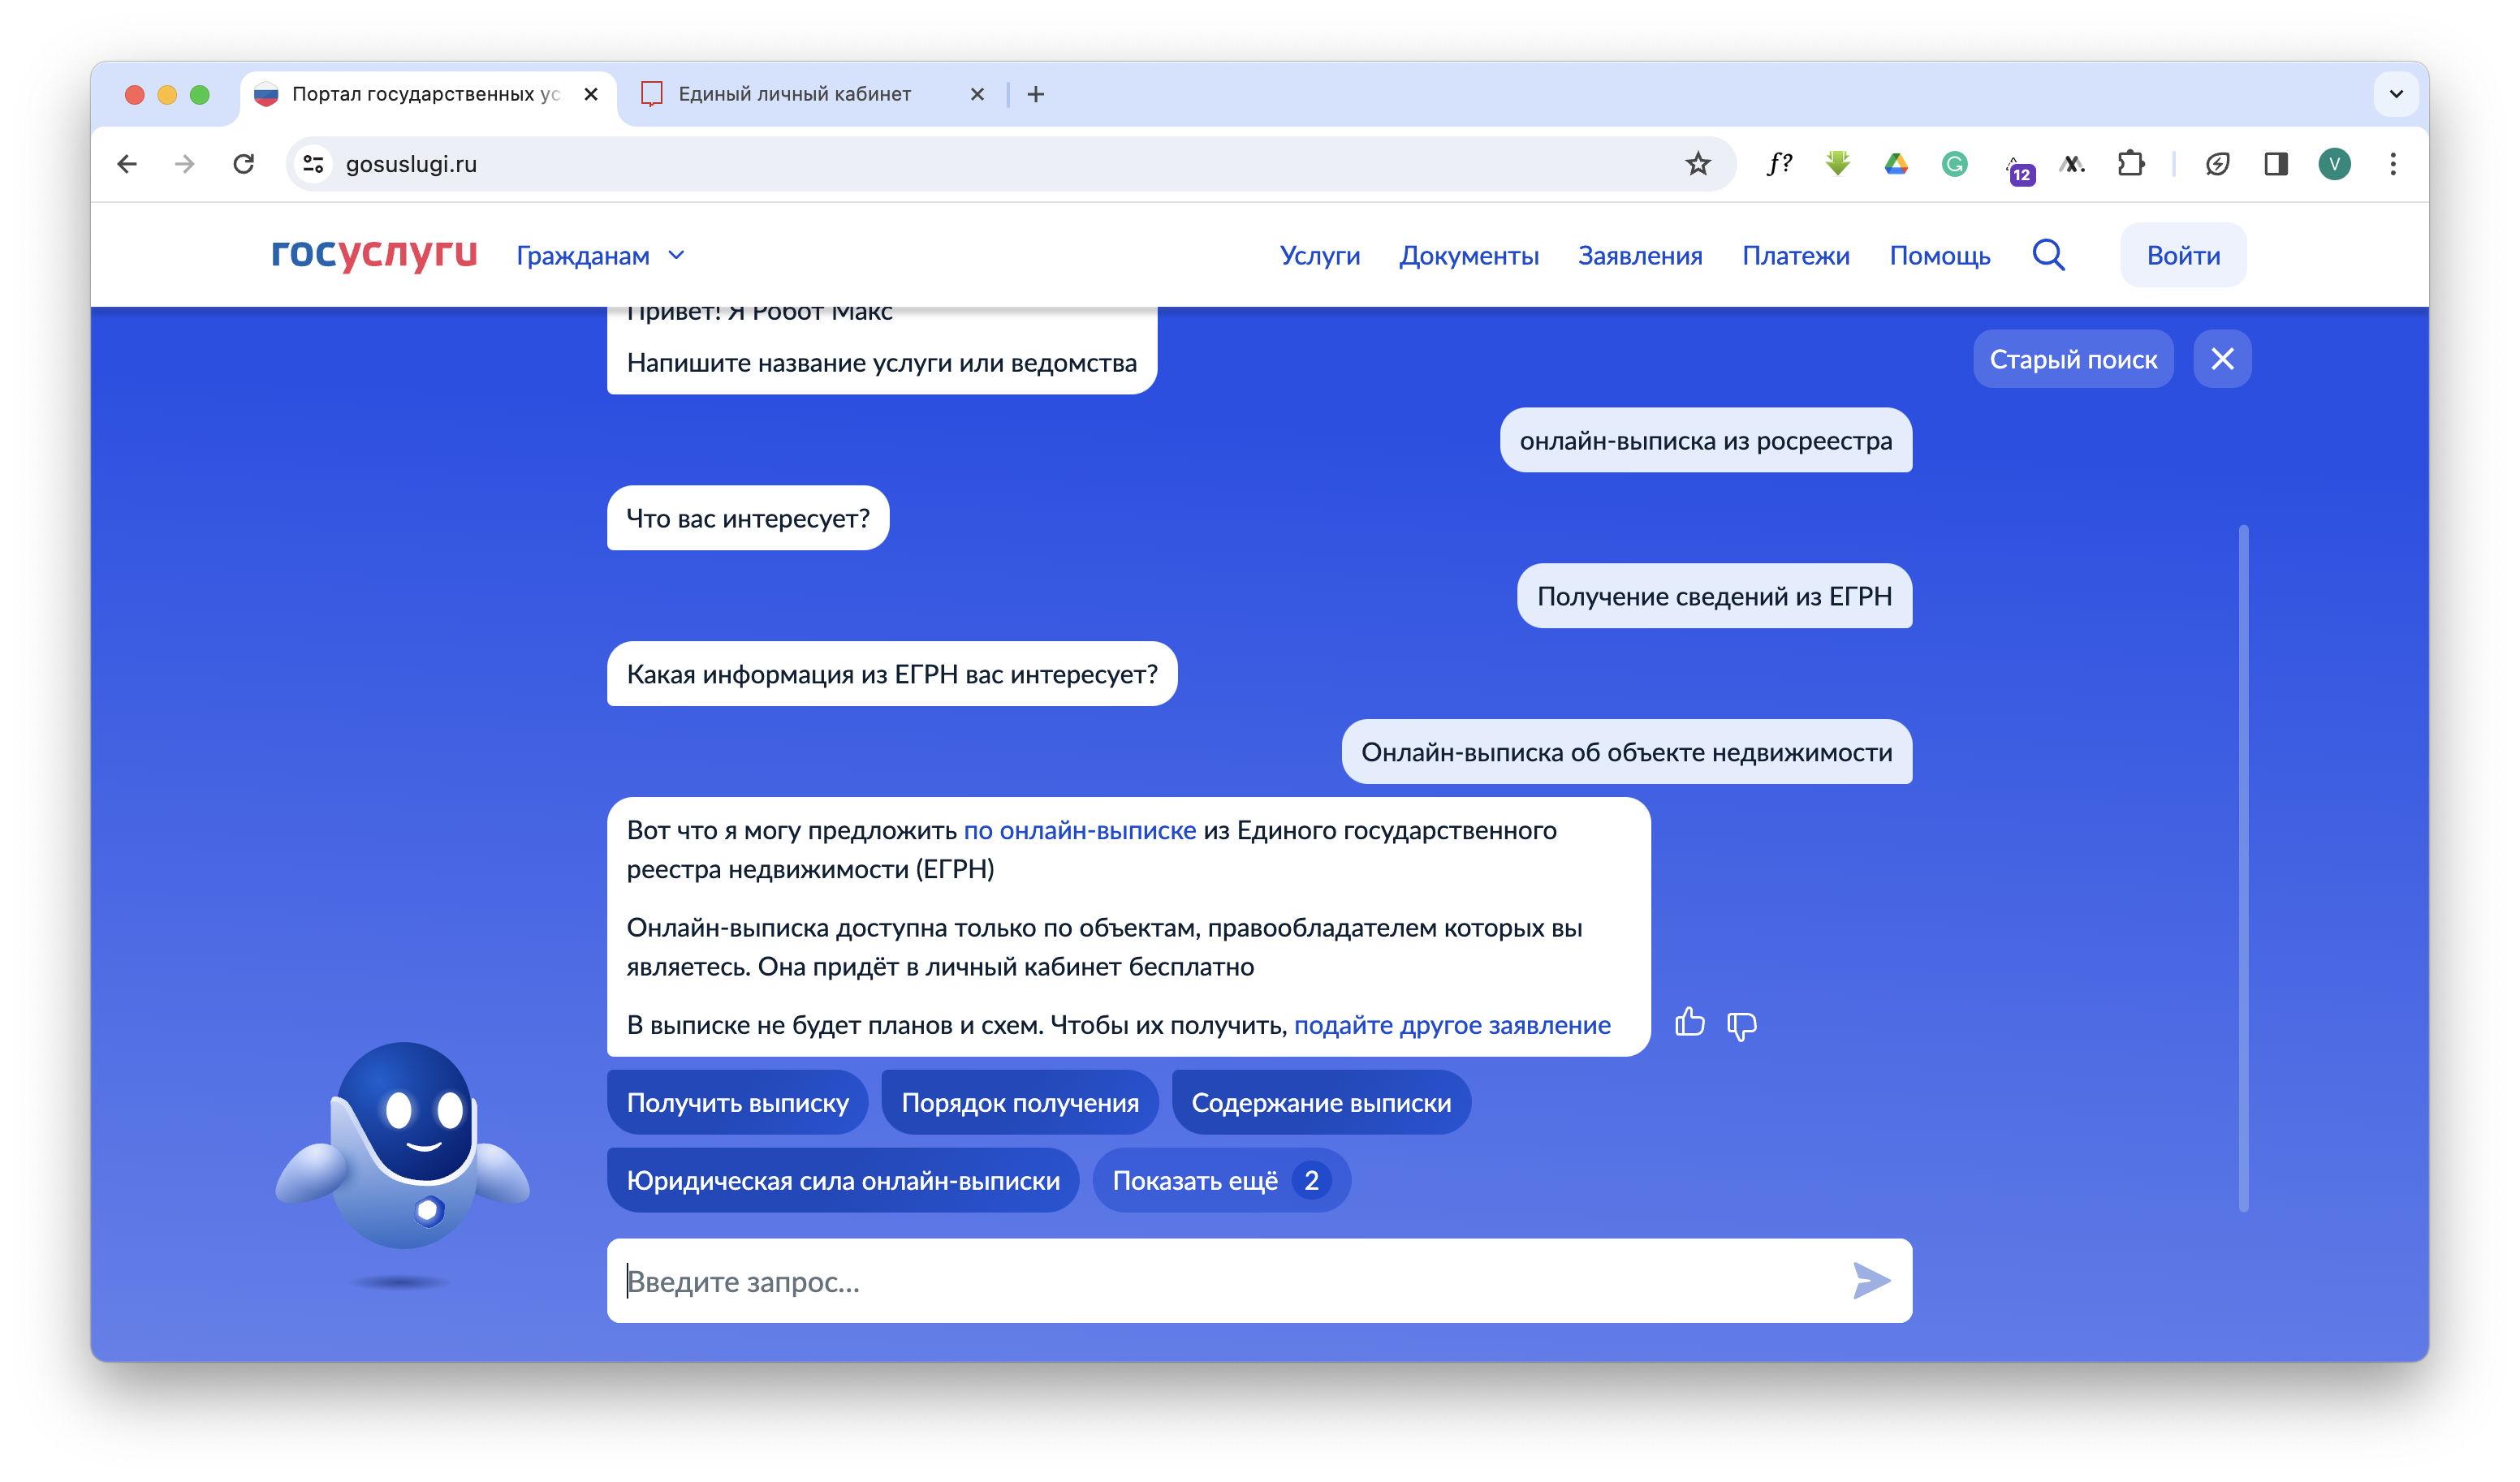Bookmark this page with the star
2520x1482 pixels.
tap(1697, 164)
